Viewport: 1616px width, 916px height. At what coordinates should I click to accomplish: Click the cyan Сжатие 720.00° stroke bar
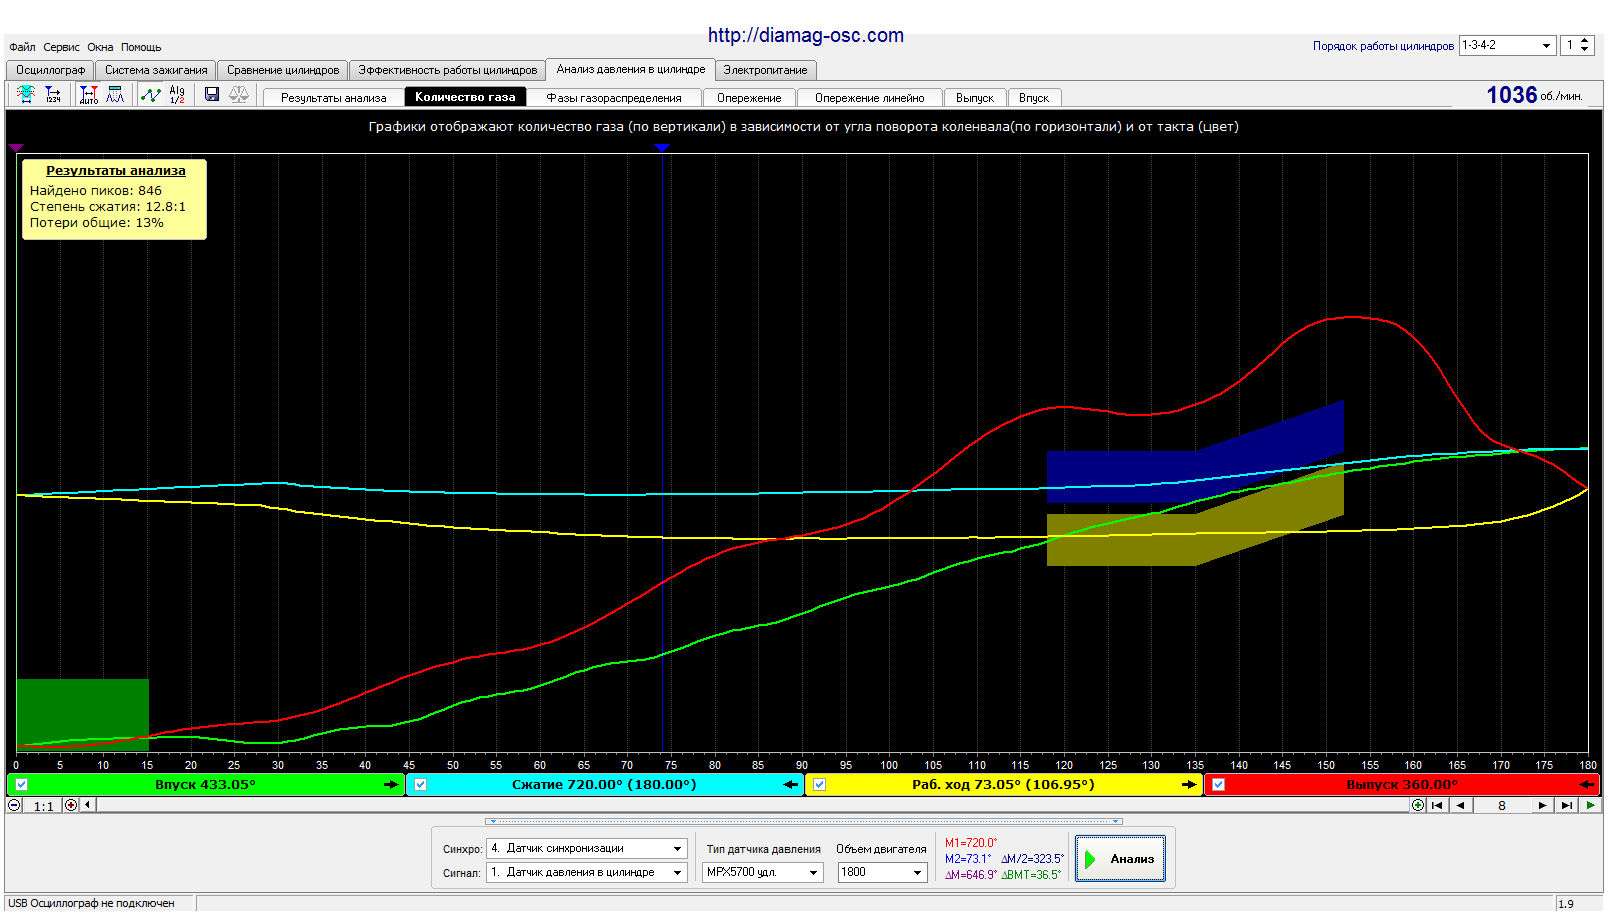tap(605, 785)
